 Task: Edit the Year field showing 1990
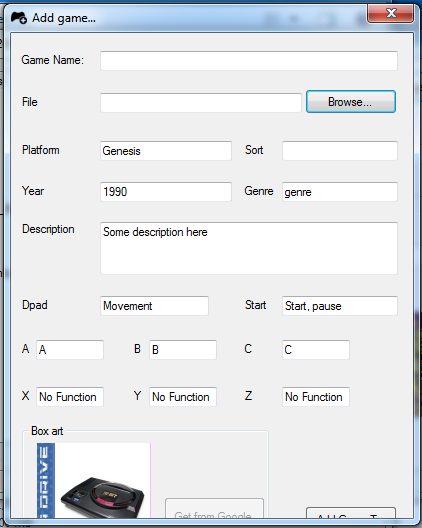point(166,192)
